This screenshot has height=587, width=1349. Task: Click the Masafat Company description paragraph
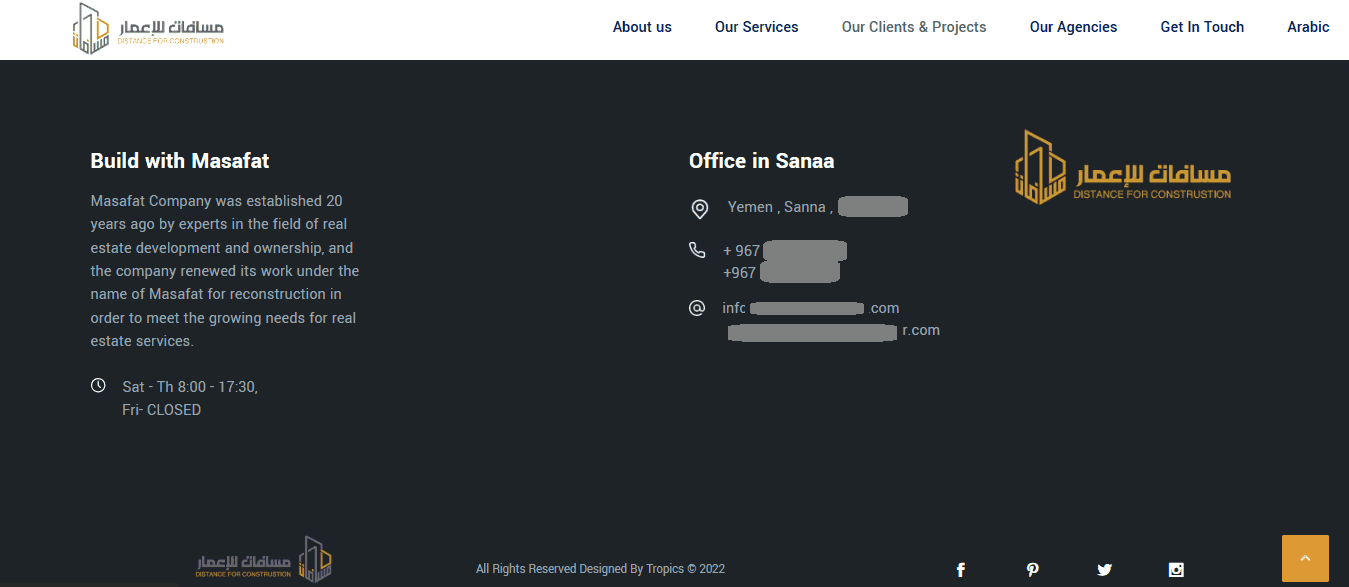click(x=225, y=271)
